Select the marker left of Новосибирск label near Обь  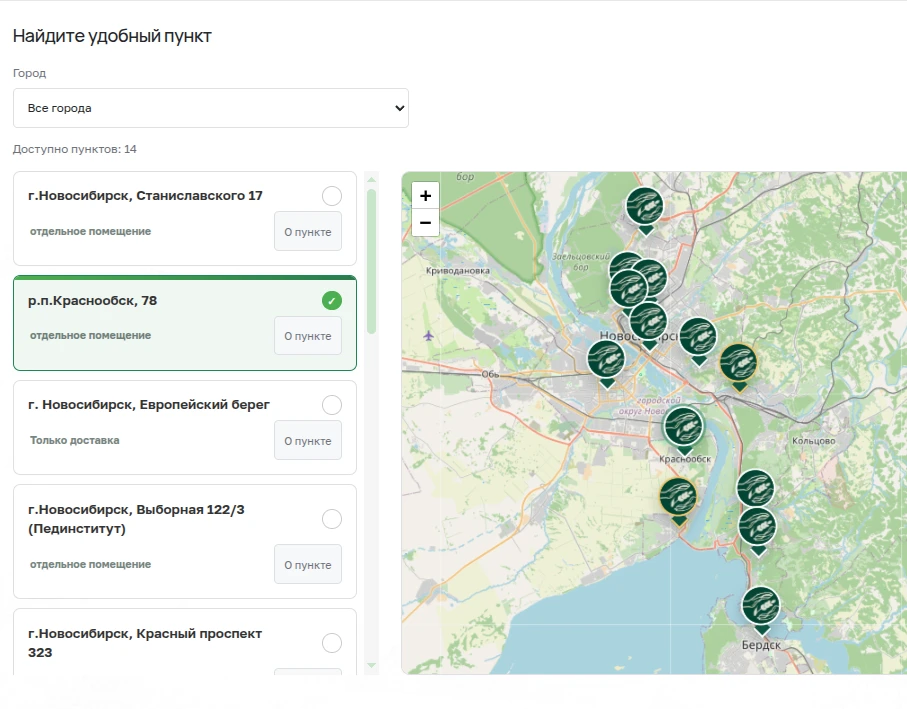(606, 362)
